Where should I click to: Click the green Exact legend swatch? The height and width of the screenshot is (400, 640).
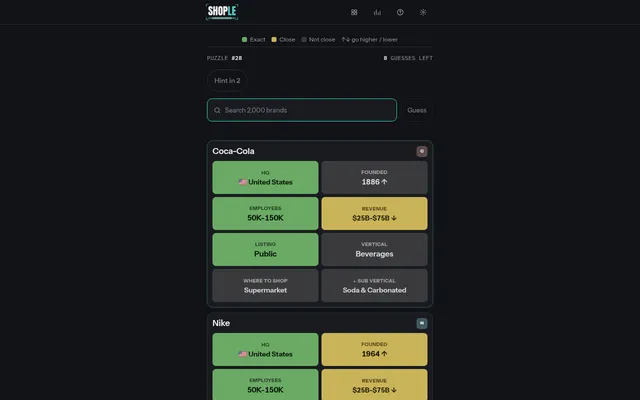pos(244,40)
